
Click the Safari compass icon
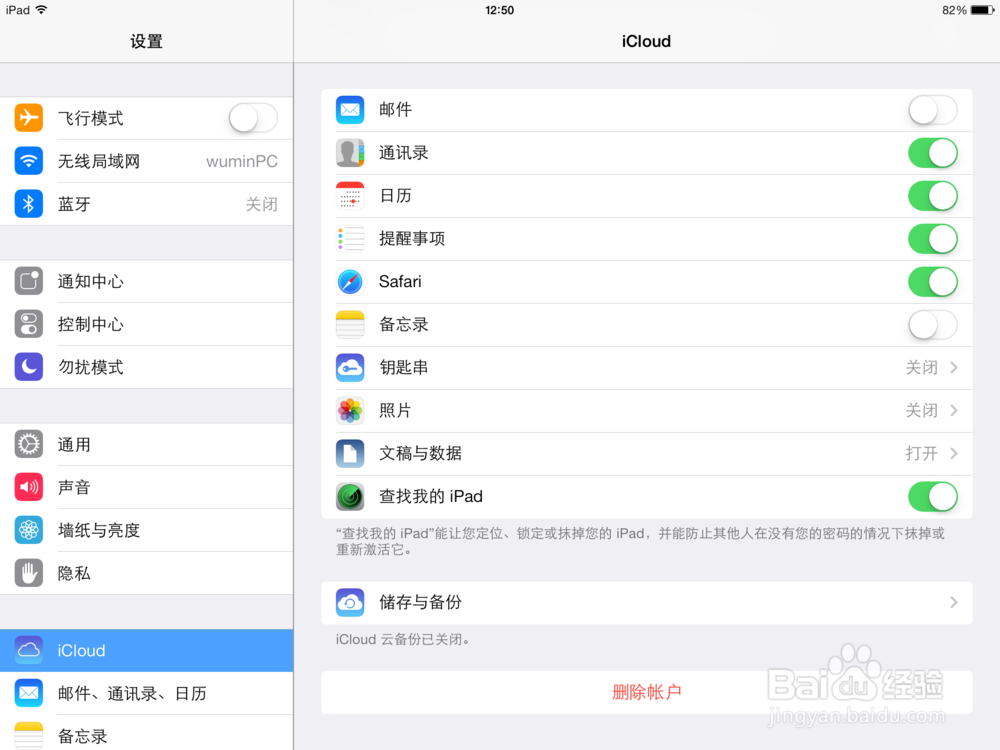[x=350, y=282]
